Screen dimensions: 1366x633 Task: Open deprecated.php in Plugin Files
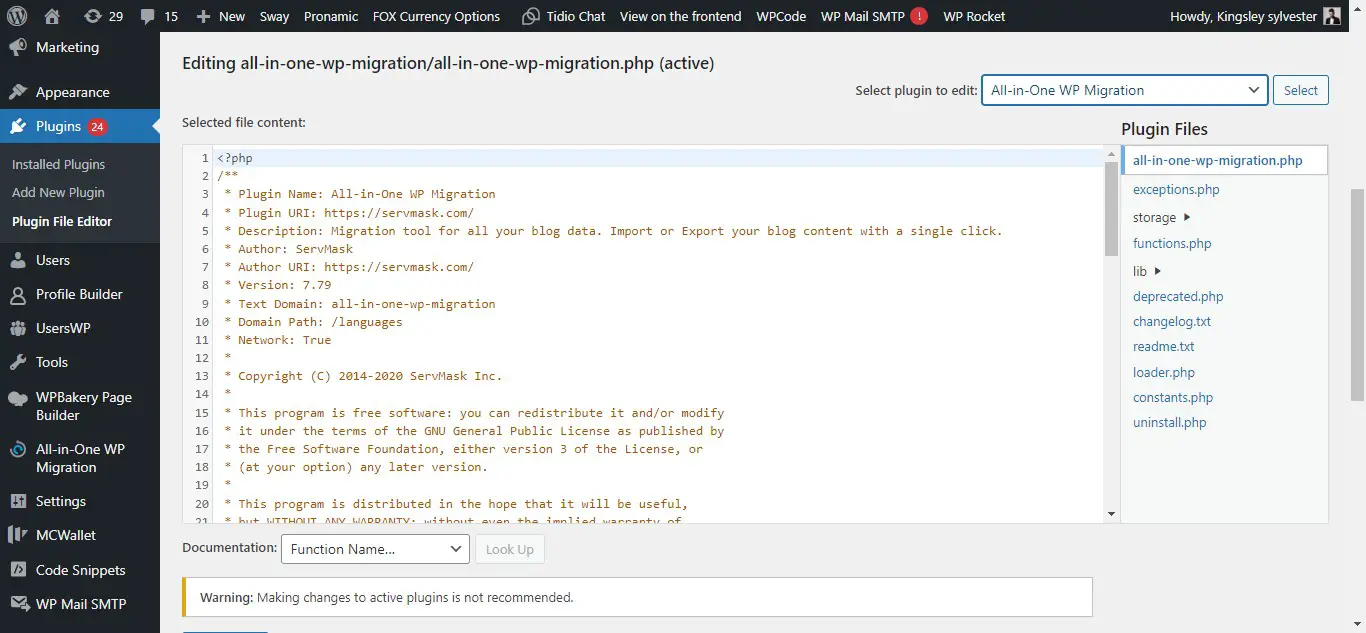tap(1178, 296)
